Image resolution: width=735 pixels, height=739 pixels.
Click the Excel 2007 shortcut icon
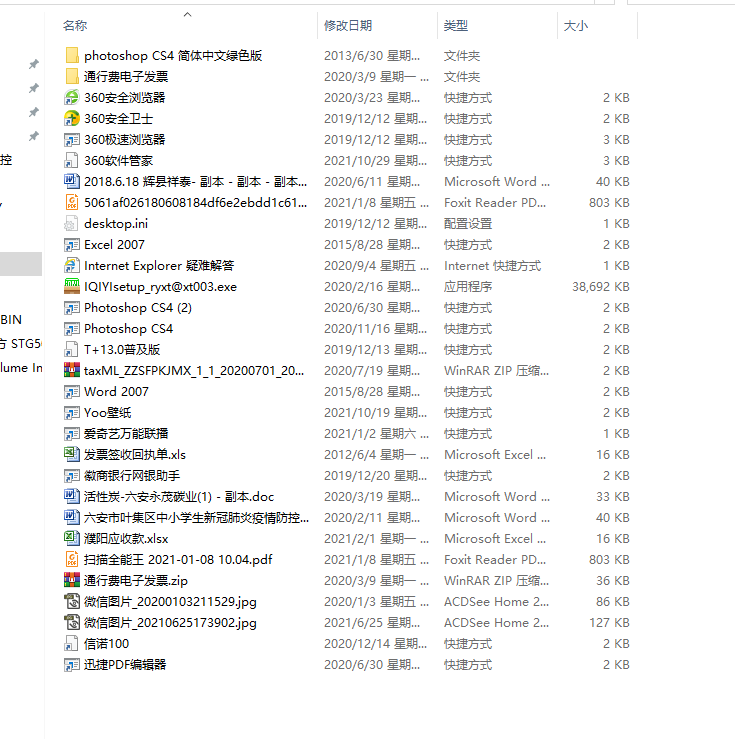click(x=72, y=245)
